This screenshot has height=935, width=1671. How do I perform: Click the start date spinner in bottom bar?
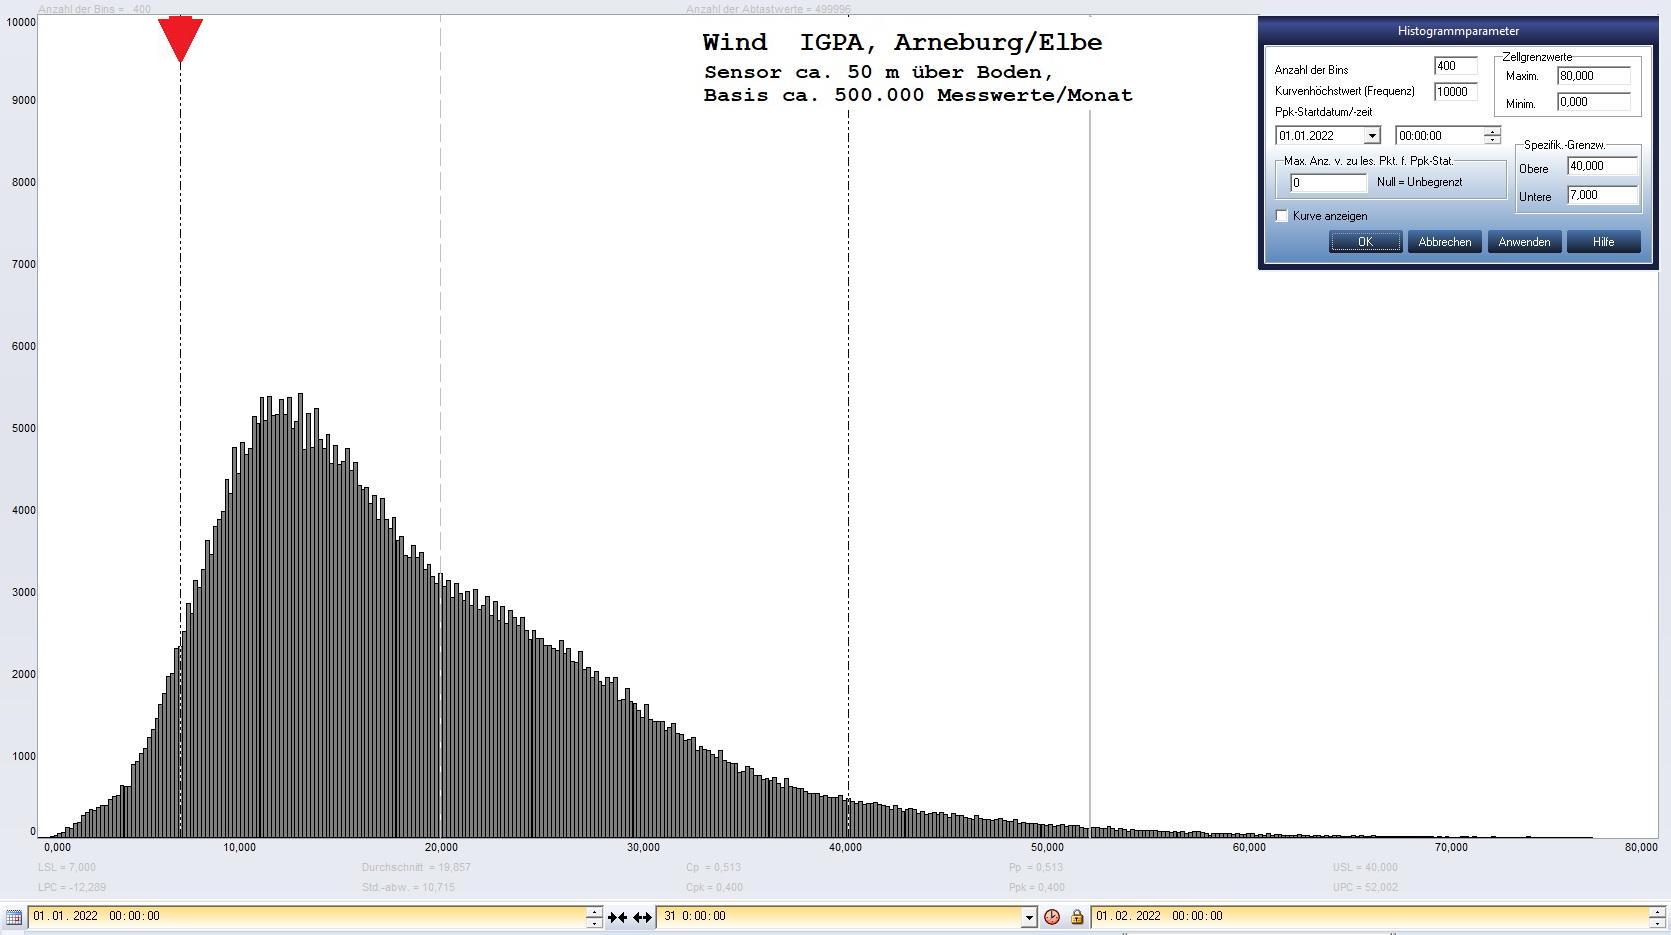(x=594, y=917)
